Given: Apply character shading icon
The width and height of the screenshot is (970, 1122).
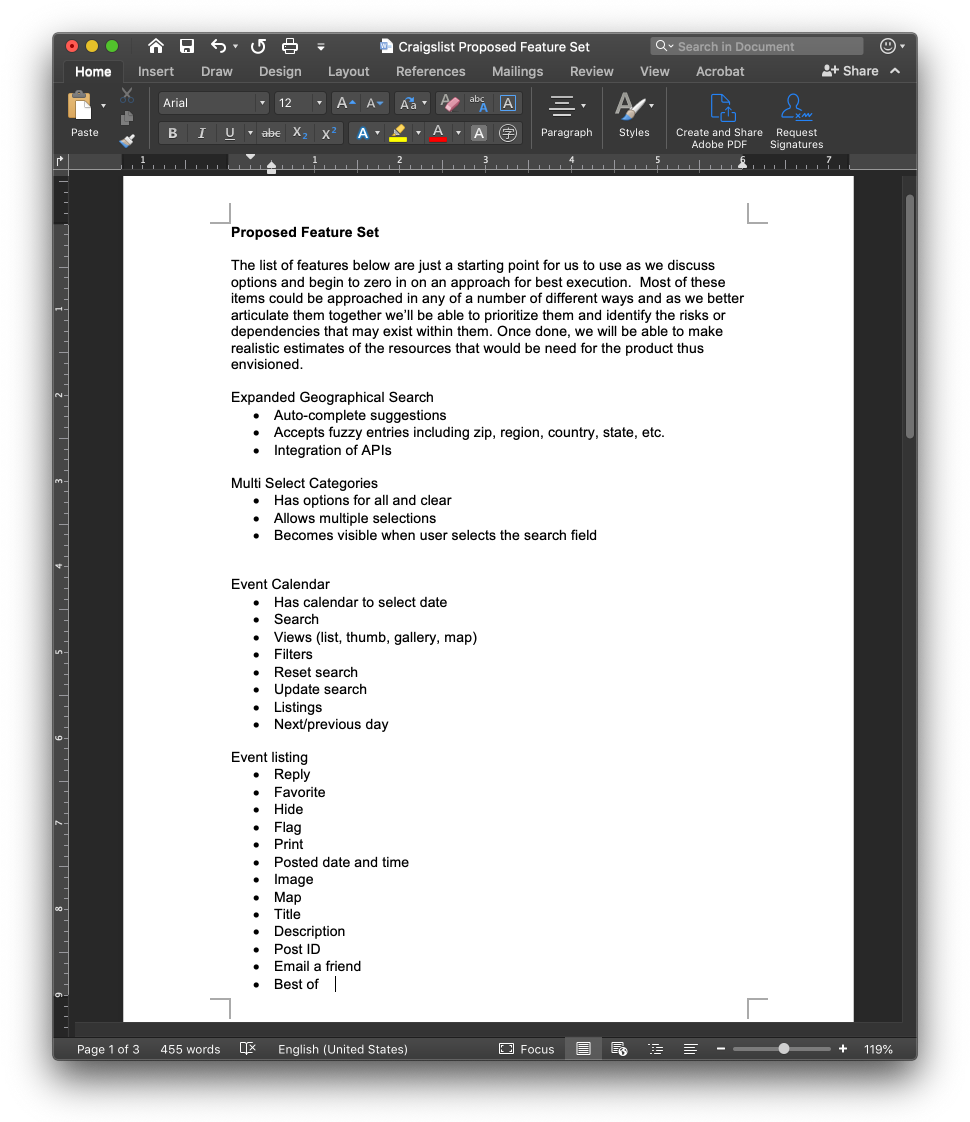Looking at the screenshot, I should [479, 133].
